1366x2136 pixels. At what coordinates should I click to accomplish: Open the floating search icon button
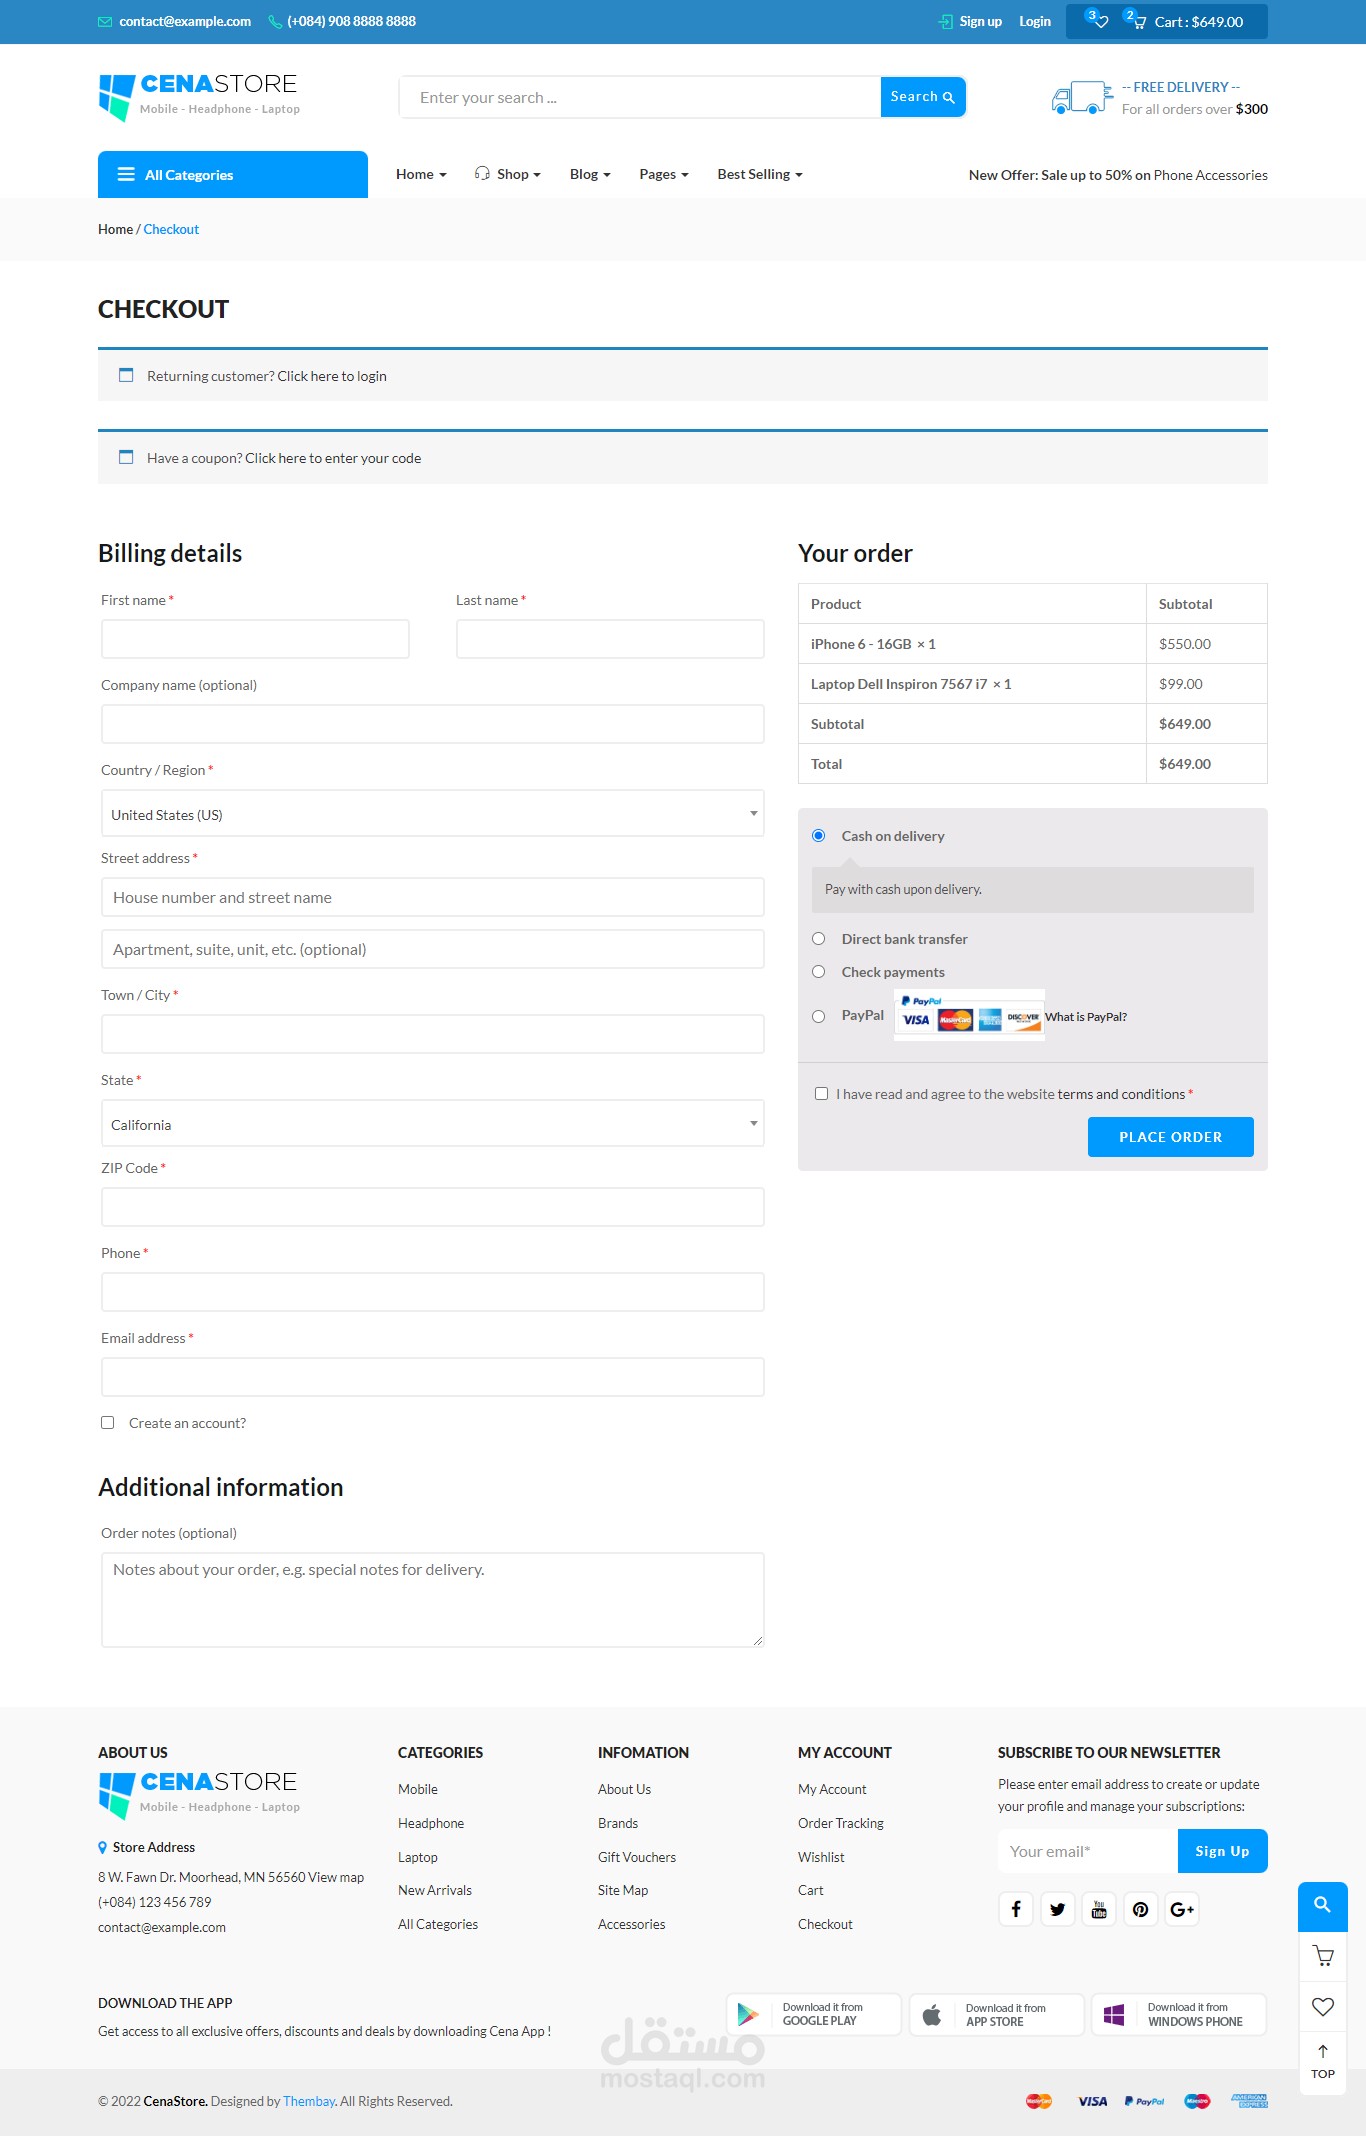[1322, 1905]
